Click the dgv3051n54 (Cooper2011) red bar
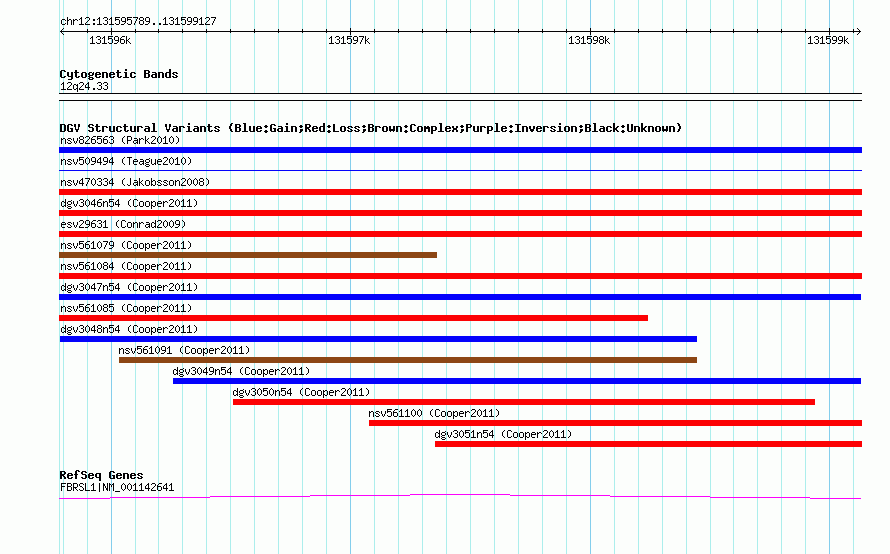Screen dimensions: 890x554 [x=648, y=444]
